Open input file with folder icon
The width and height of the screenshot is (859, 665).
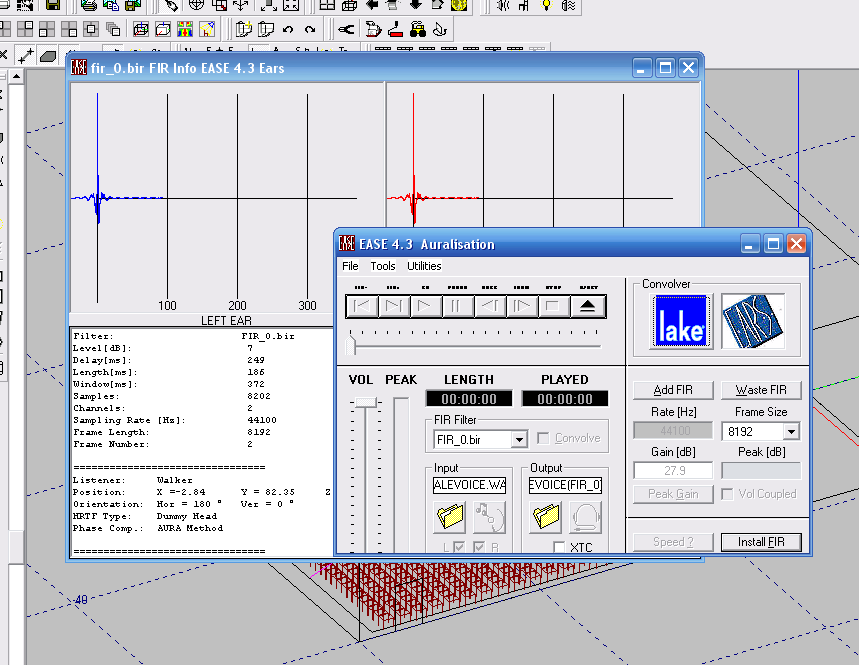pyautogui.click(x=450, y=517)
